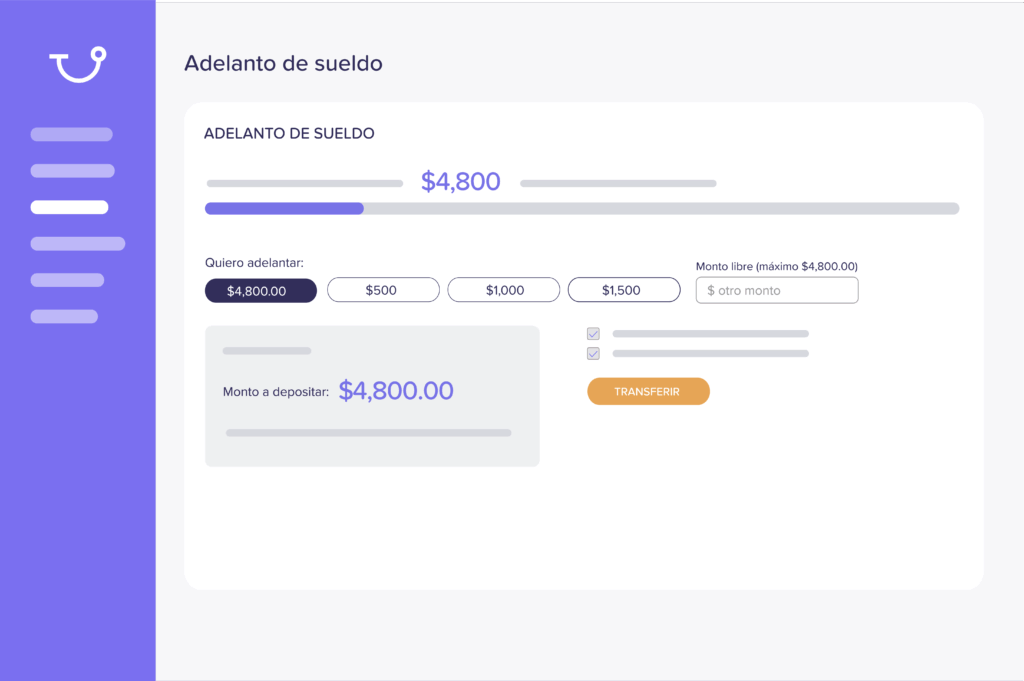Image resolution: width=1024 pixels, height=681 pixels.
Task: Toggle the second checkbox above Transferir
Action: click(593, 353)
